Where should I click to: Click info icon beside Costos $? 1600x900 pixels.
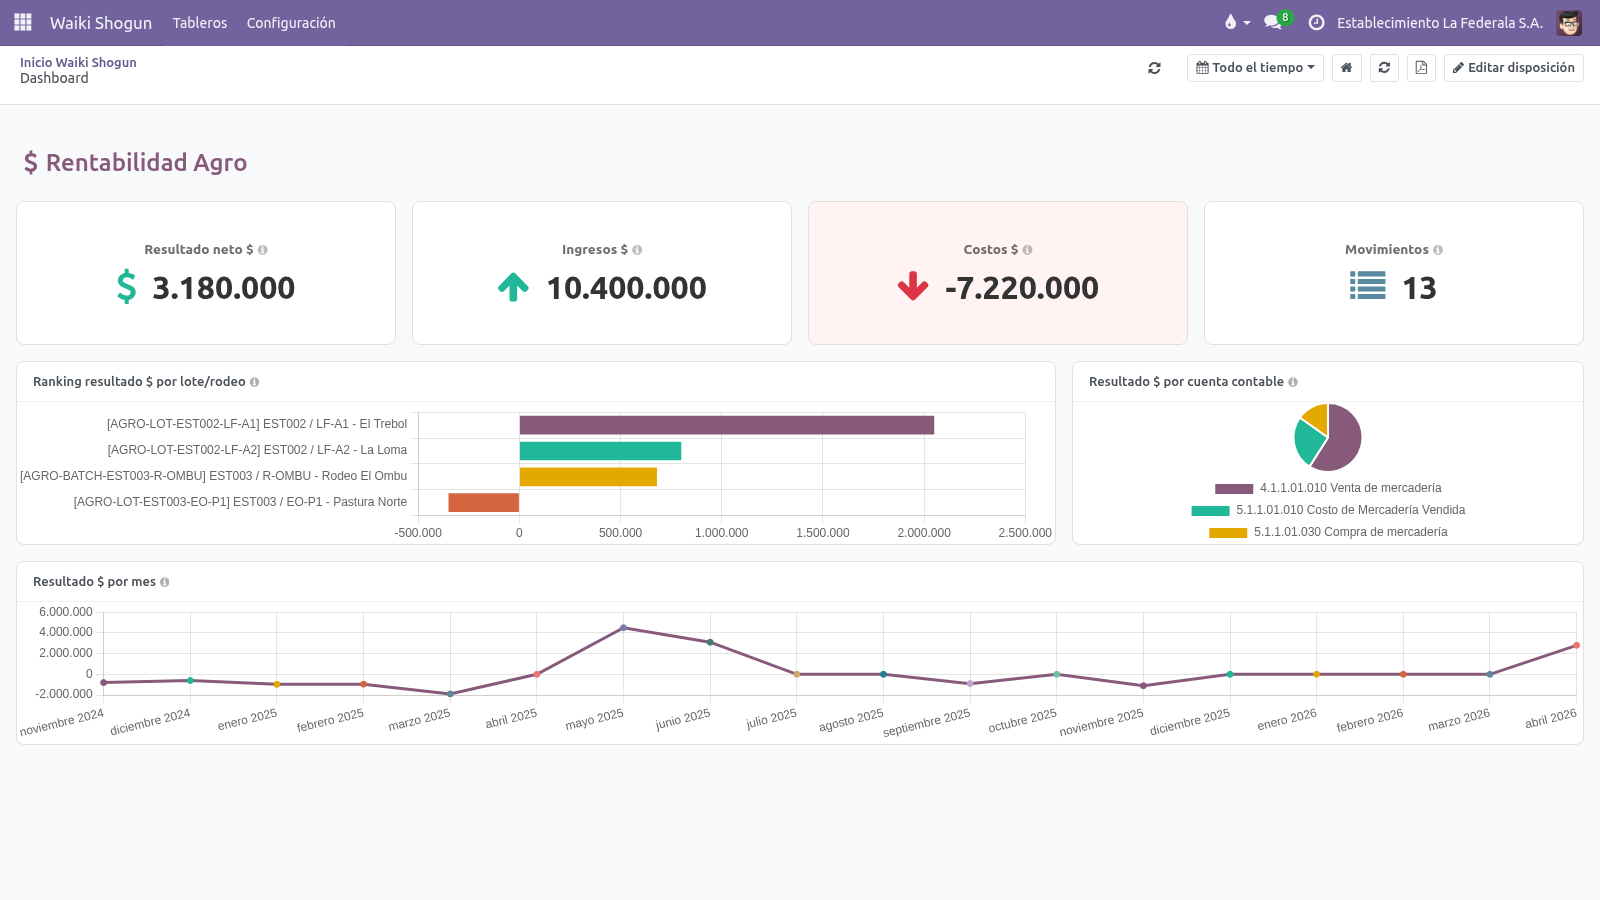point(1027,250)
